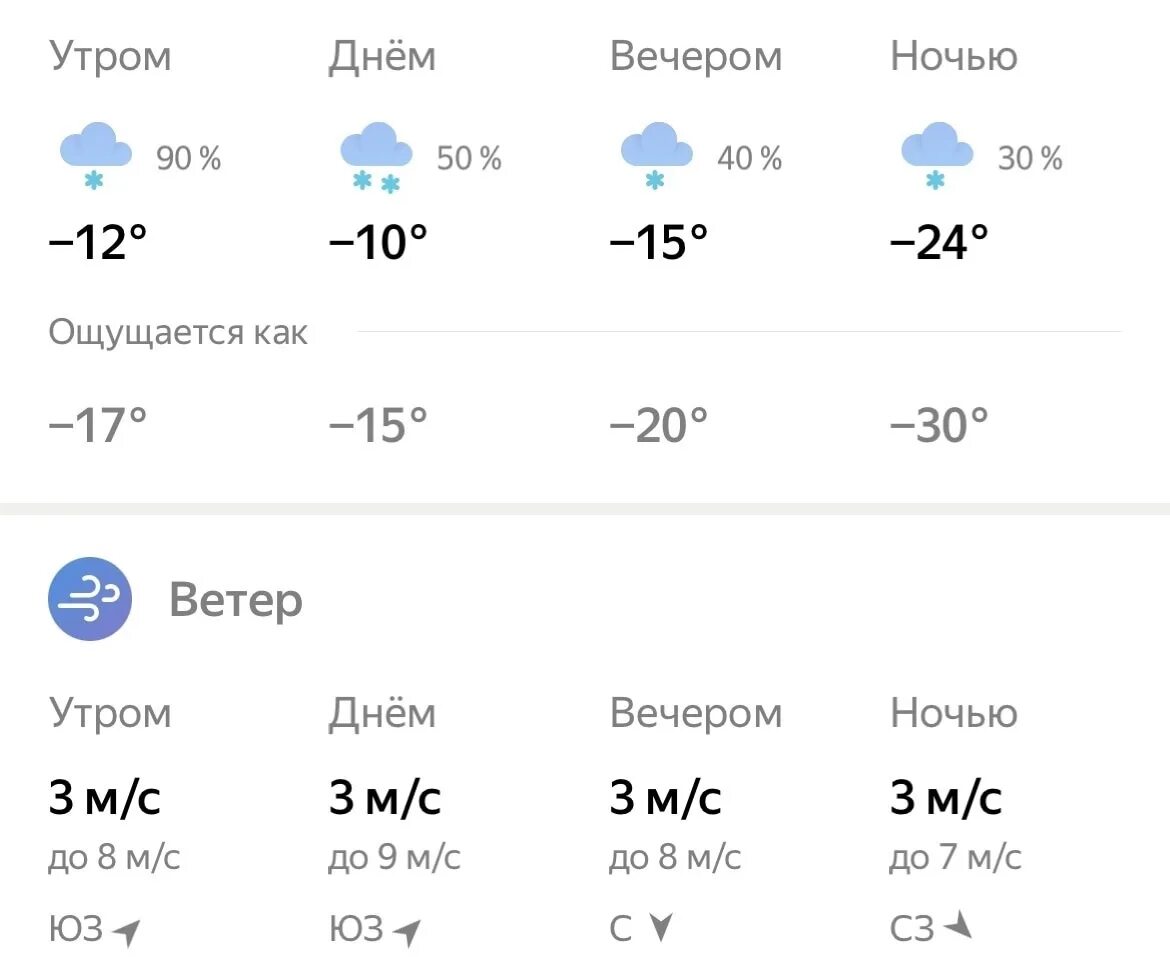Viewport: 1170px width, 976px height.
Task: Click the night northwest wind direction arrow
Action: (x=958, y=926)
